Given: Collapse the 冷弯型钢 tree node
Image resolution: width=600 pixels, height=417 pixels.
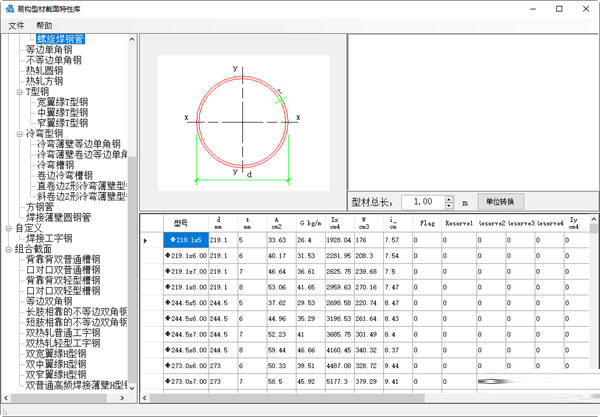Looking at the screenshot, I should tap(19, 133).
